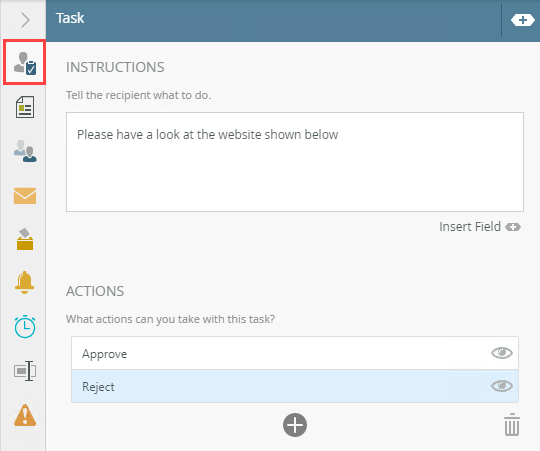Open the Deadline clock tab
The image size is (540, 451).
(x=25, y=327)
